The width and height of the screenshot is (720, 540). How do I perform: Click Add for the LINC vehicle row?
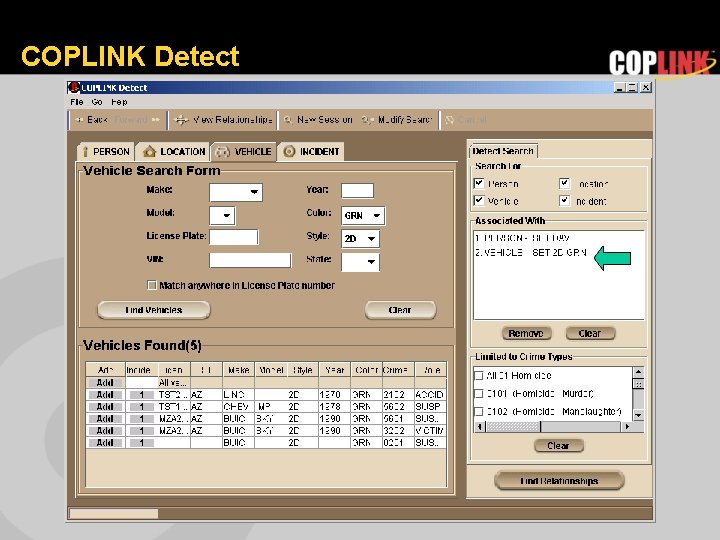coord(105,394)
